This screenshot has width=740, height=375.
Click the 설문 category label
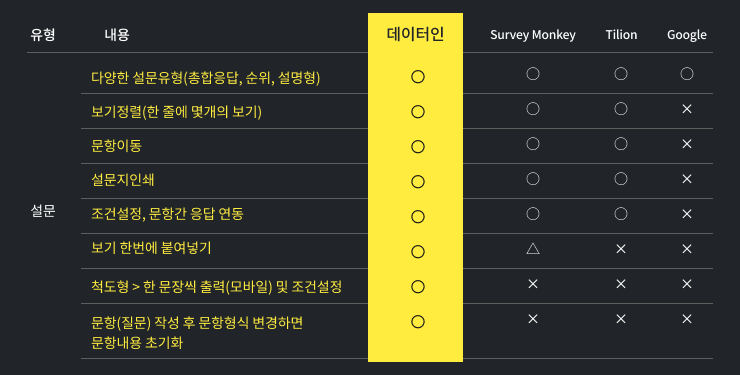tap(43, 211)
